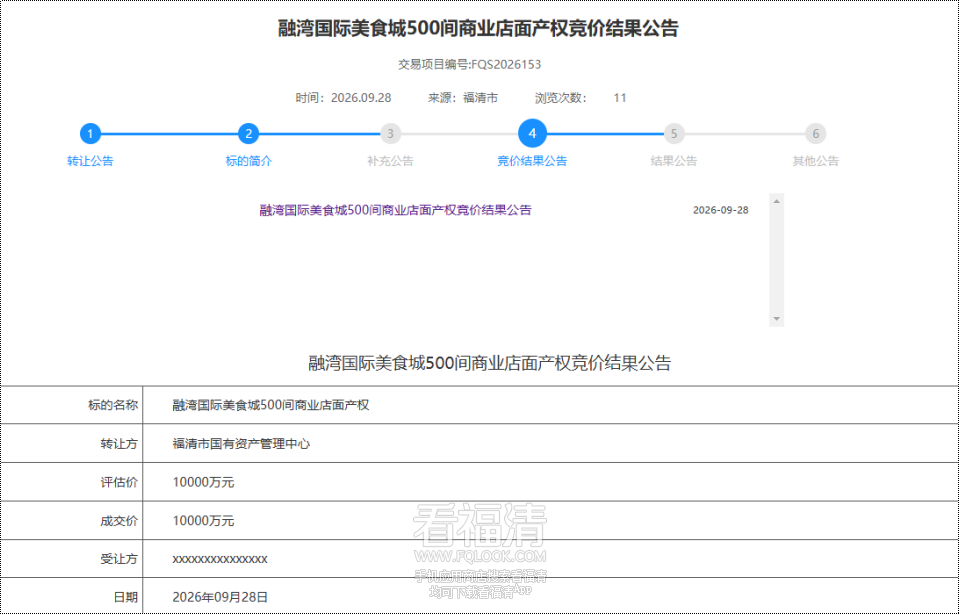Click the announcement date 2026-09-28

(x=721, y=210)
